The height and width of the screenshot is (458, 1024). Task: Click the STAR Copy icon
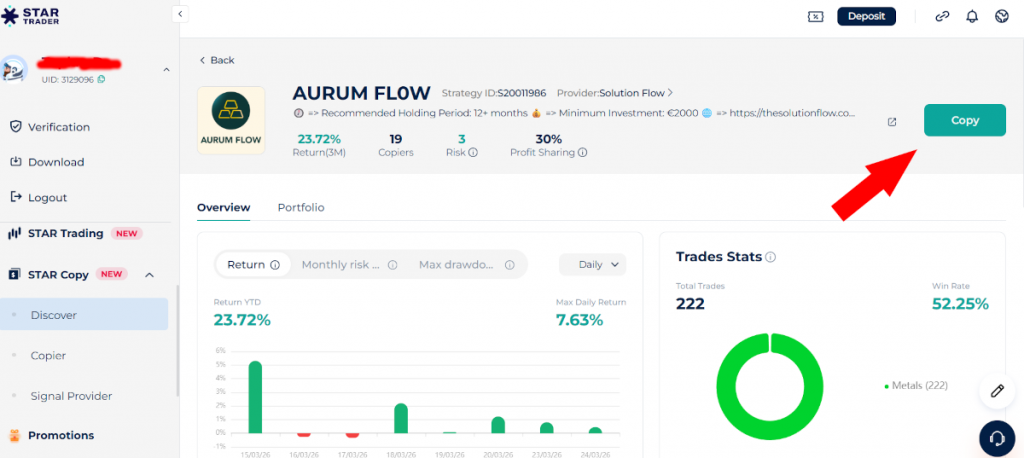(x=14, y=274)
